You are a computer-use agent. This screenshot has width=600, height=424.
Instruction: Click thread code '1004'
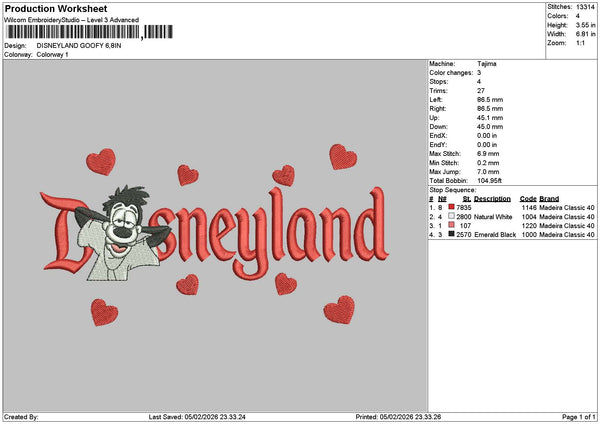coord(529,217)
